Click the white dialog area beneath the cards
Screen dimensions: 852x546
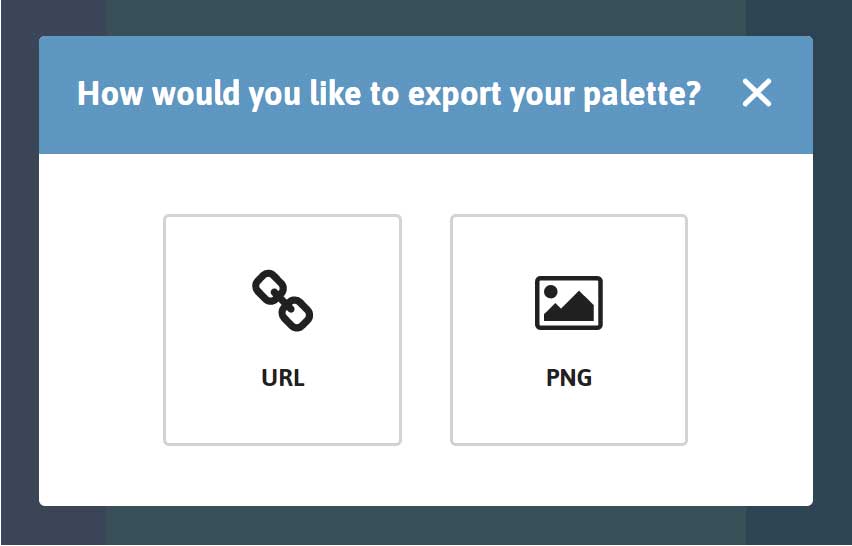tap(426, 475)
